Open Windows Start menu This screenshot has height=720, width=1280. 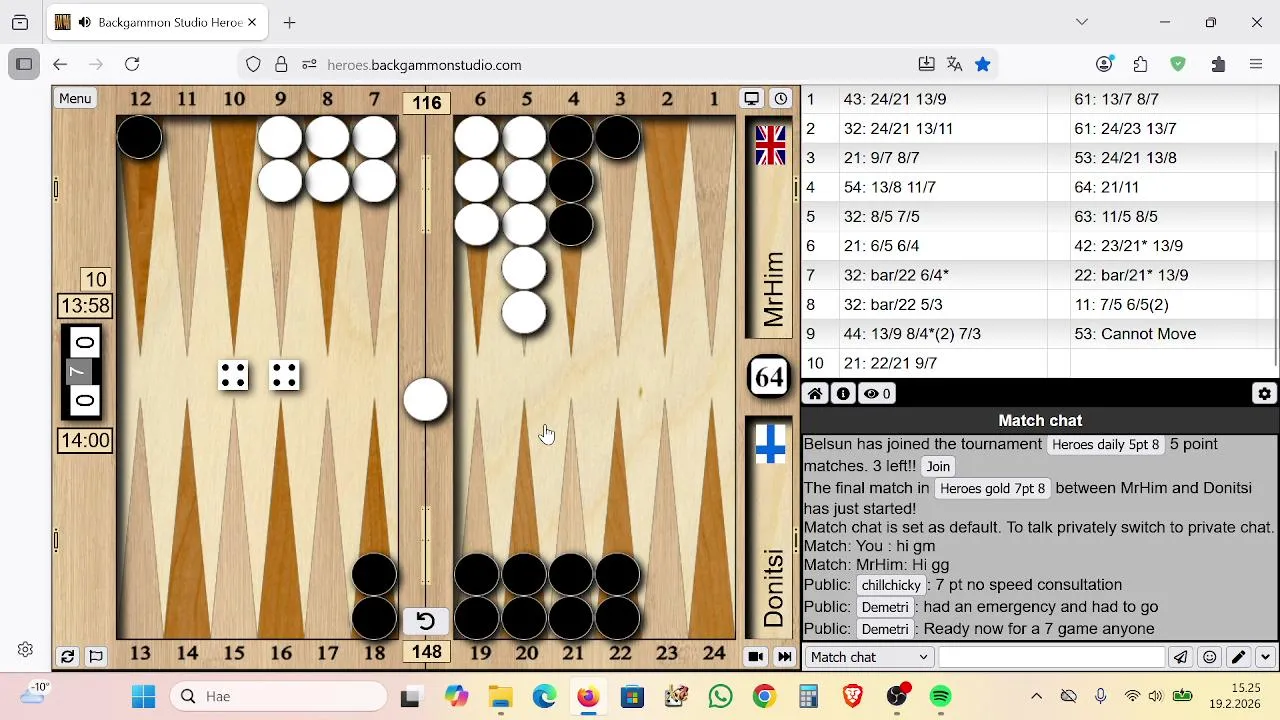(x=143, y=696)
